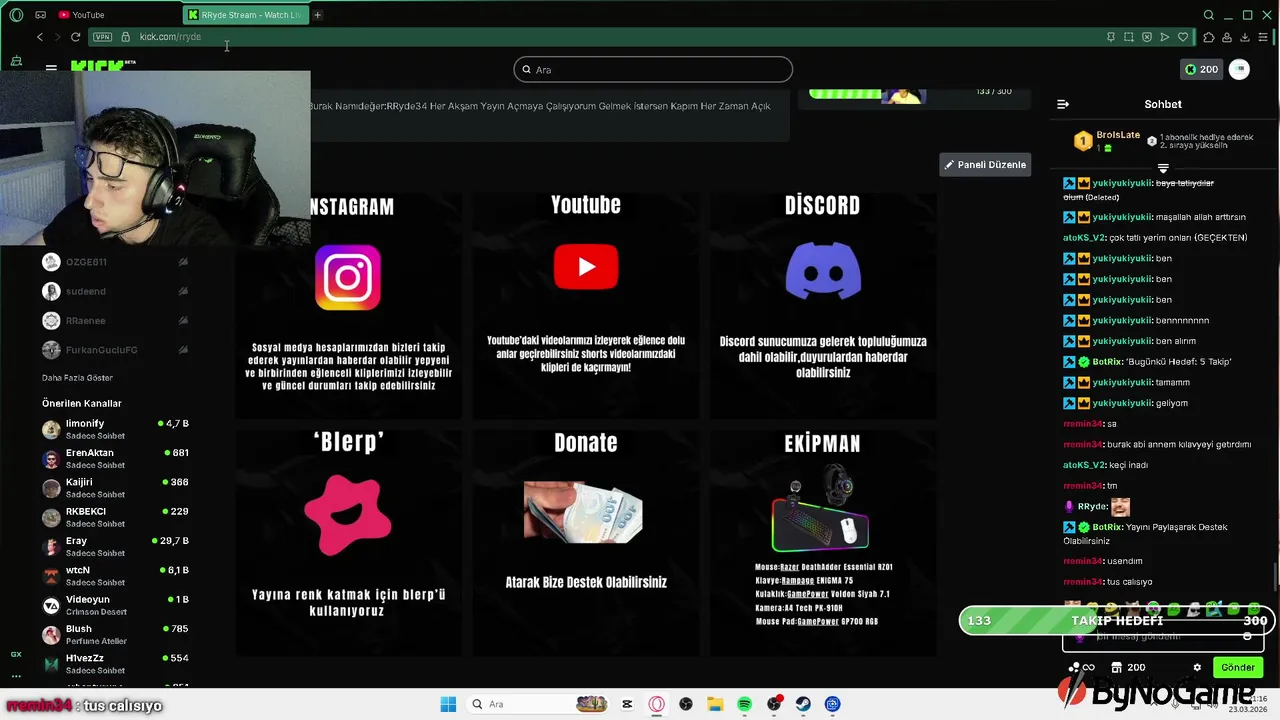Open RKBEKCI recommended channel
Image resolution: width=1280 pixels, height=720 pixels.
115,517
